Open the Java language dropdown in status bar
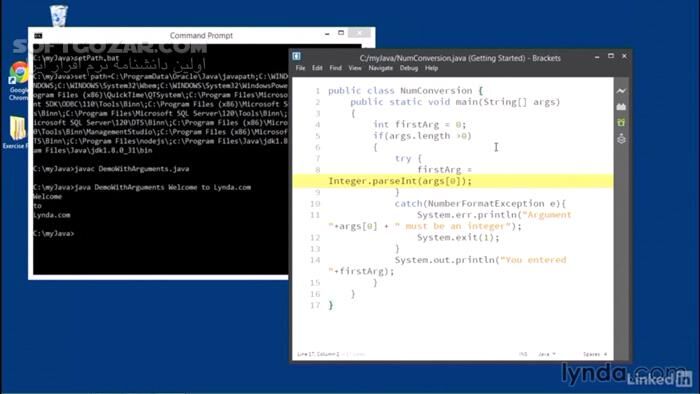700x394 pixels. 546,354
